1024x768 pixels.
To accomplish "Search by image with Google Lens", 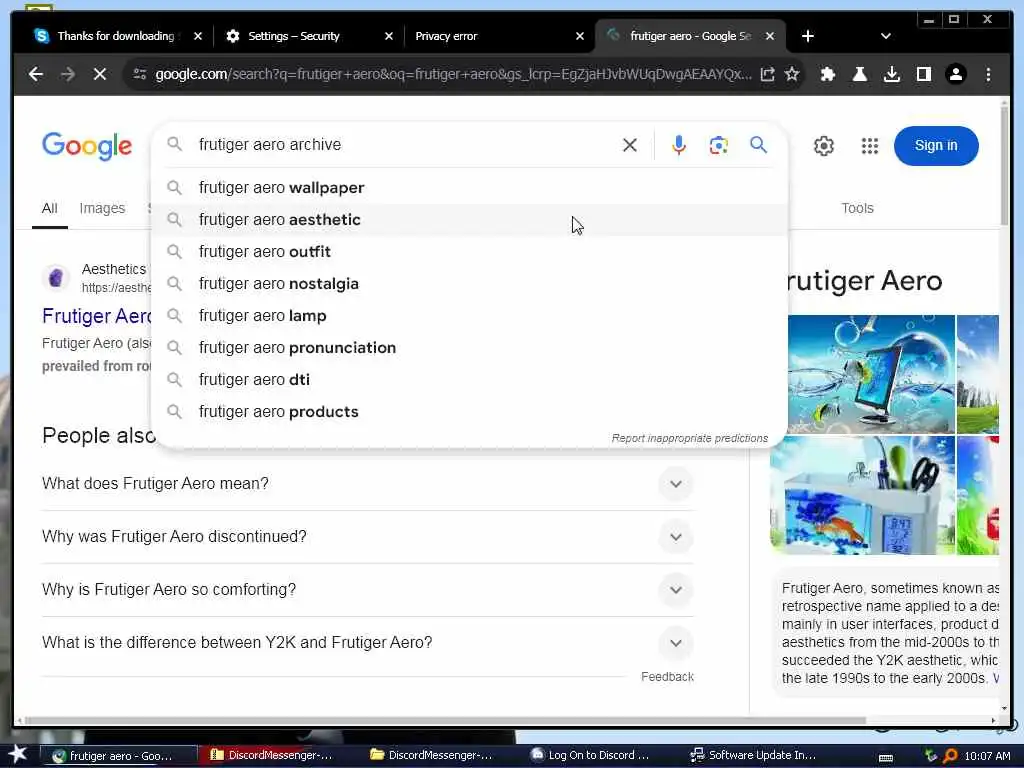I will click(718, 145).
